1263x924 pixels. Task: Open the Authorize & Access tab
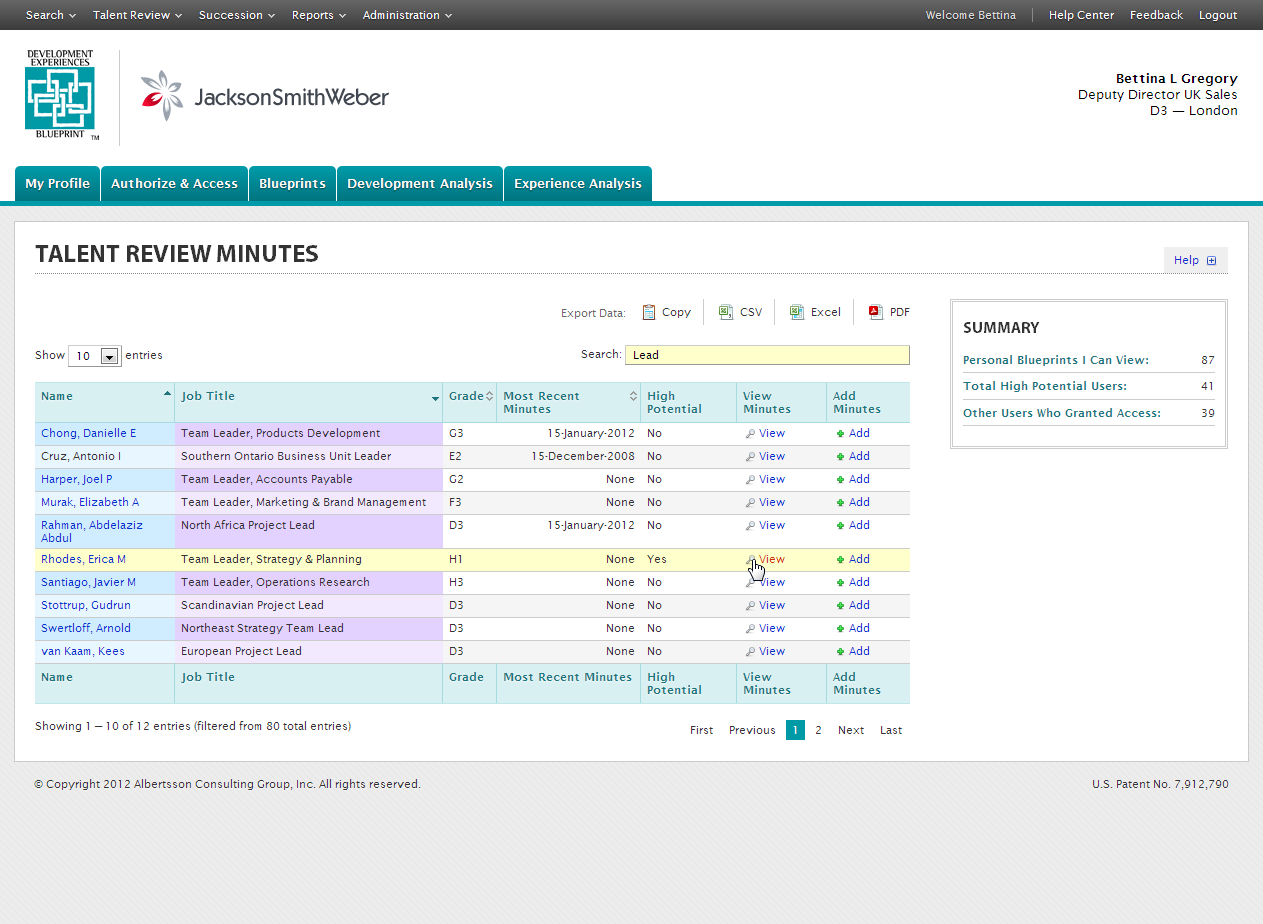(174, 184)
